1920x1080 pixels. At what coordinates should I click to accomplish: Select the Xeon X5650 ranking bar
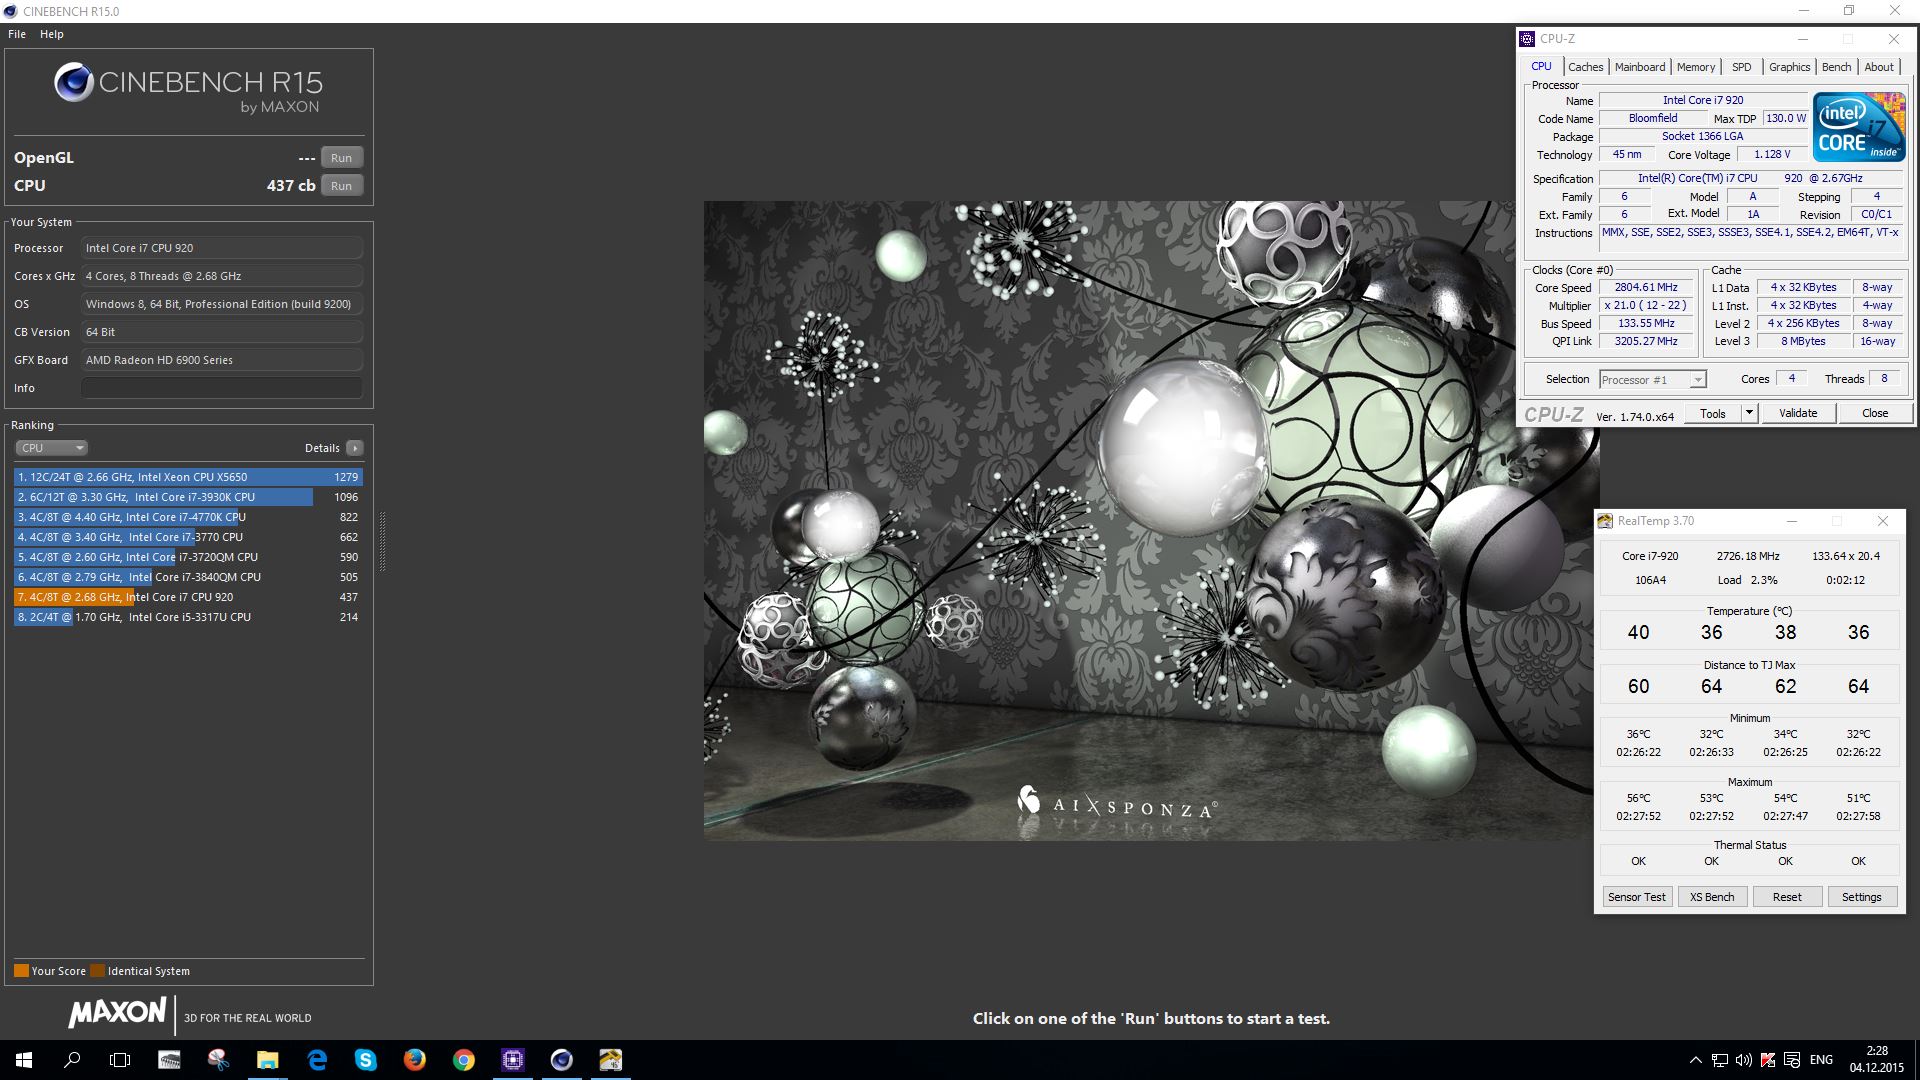(x=188, y=477)
